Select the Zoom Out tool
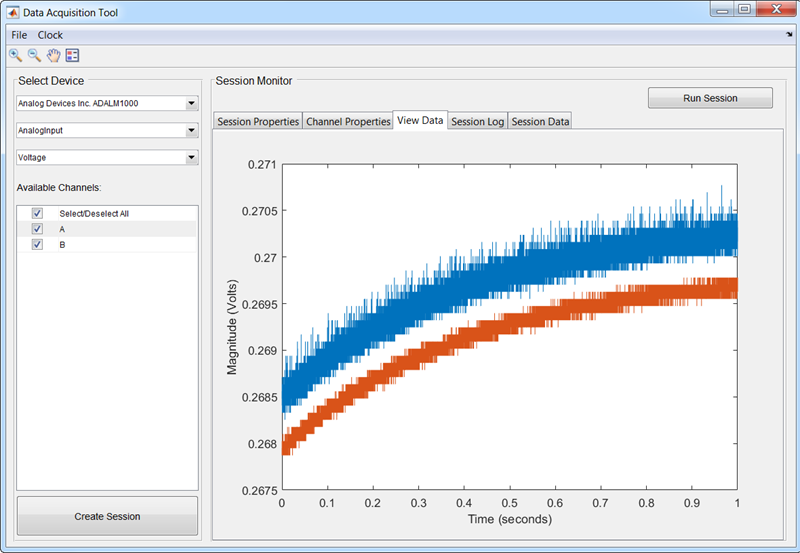The height and width of the screenshot is (553, 800). coord(34,56)
